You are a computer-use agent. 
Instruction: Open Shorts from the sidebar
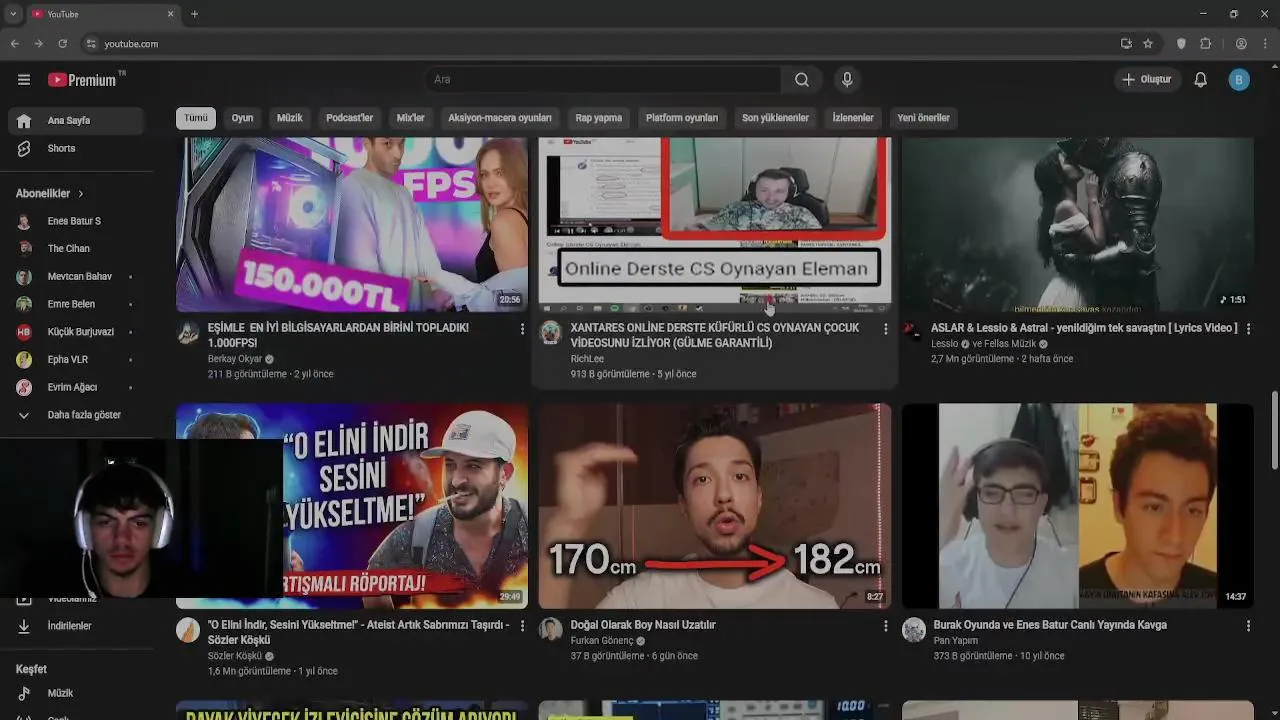(77, 148)
